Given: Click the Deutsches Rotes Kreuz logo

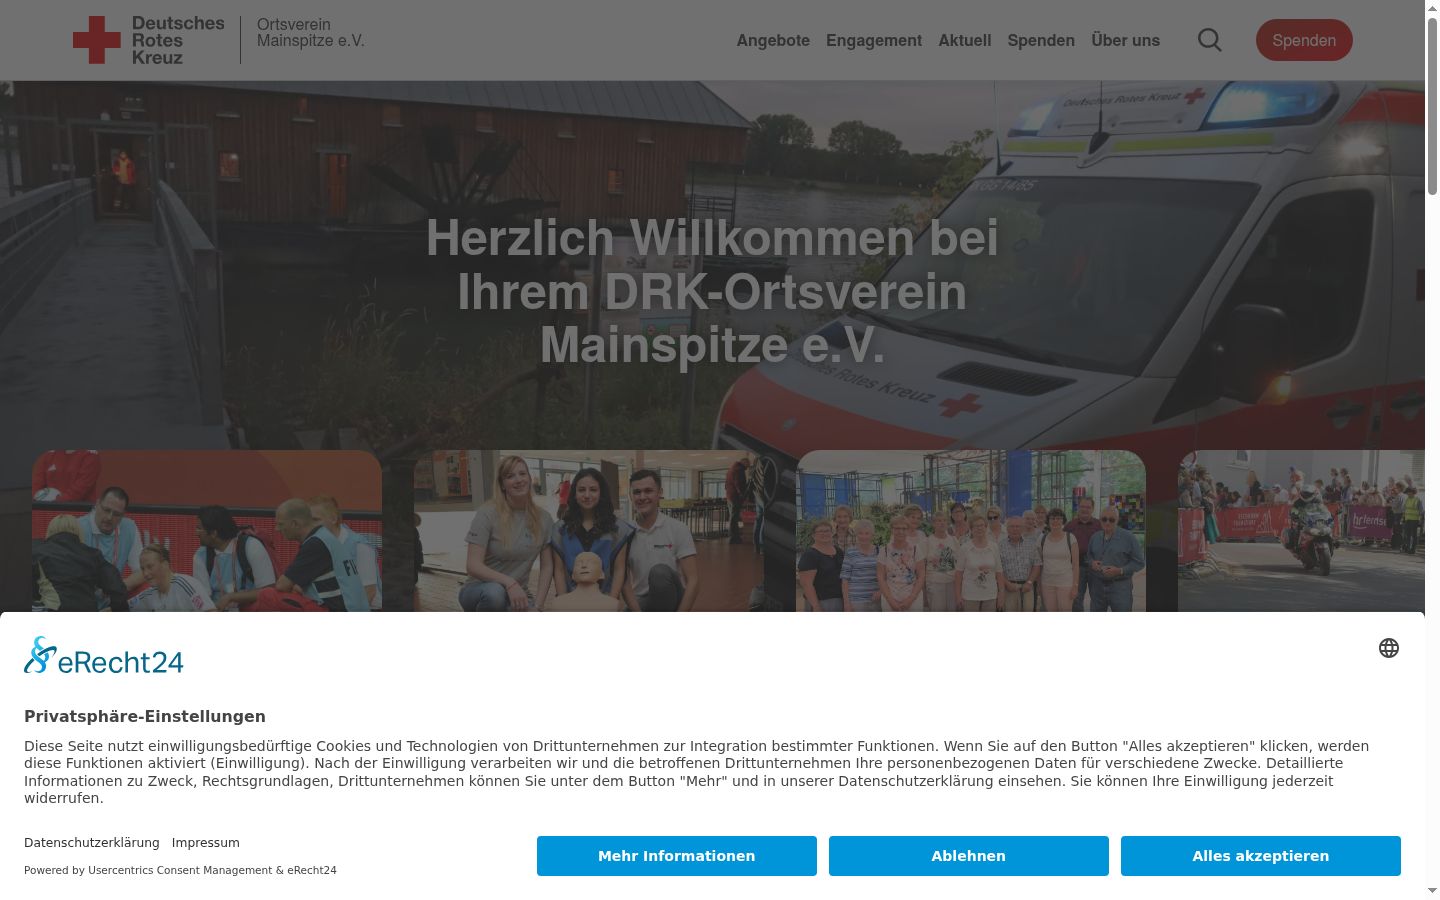Looking at the screenshot, I should pos(148,40).
